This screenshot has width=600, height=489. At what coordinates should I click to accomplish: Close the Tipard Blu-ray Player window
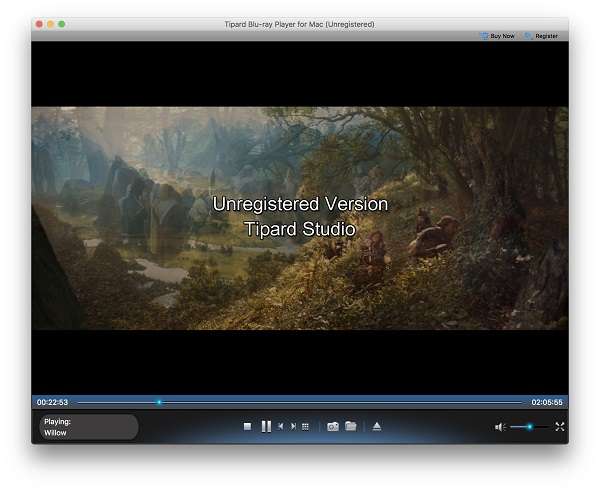(39, 24)
